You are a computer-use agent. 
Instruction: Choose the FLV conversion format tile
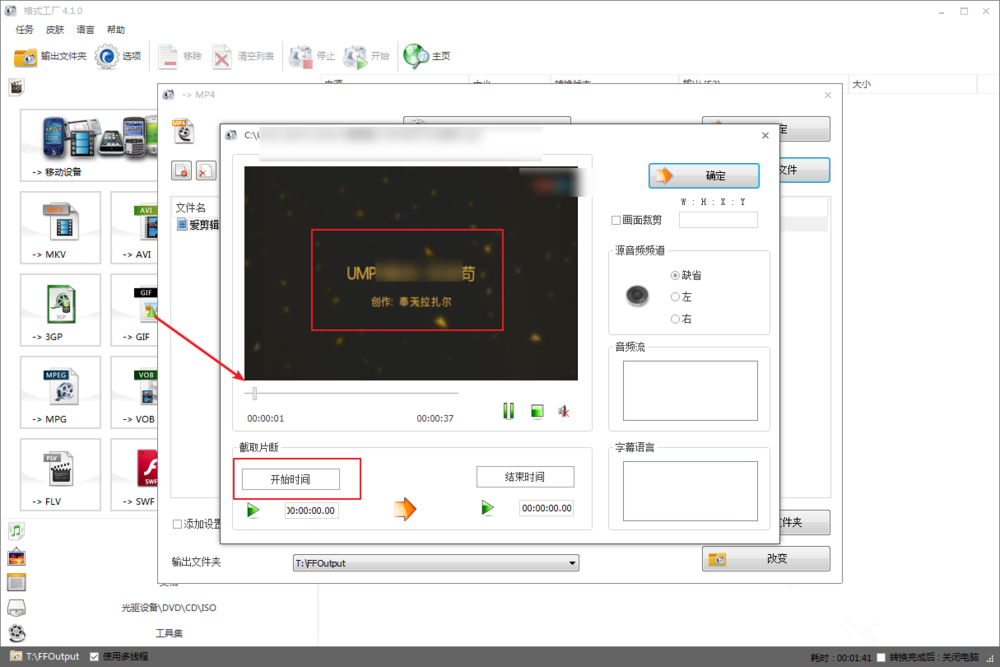(60, 475)
